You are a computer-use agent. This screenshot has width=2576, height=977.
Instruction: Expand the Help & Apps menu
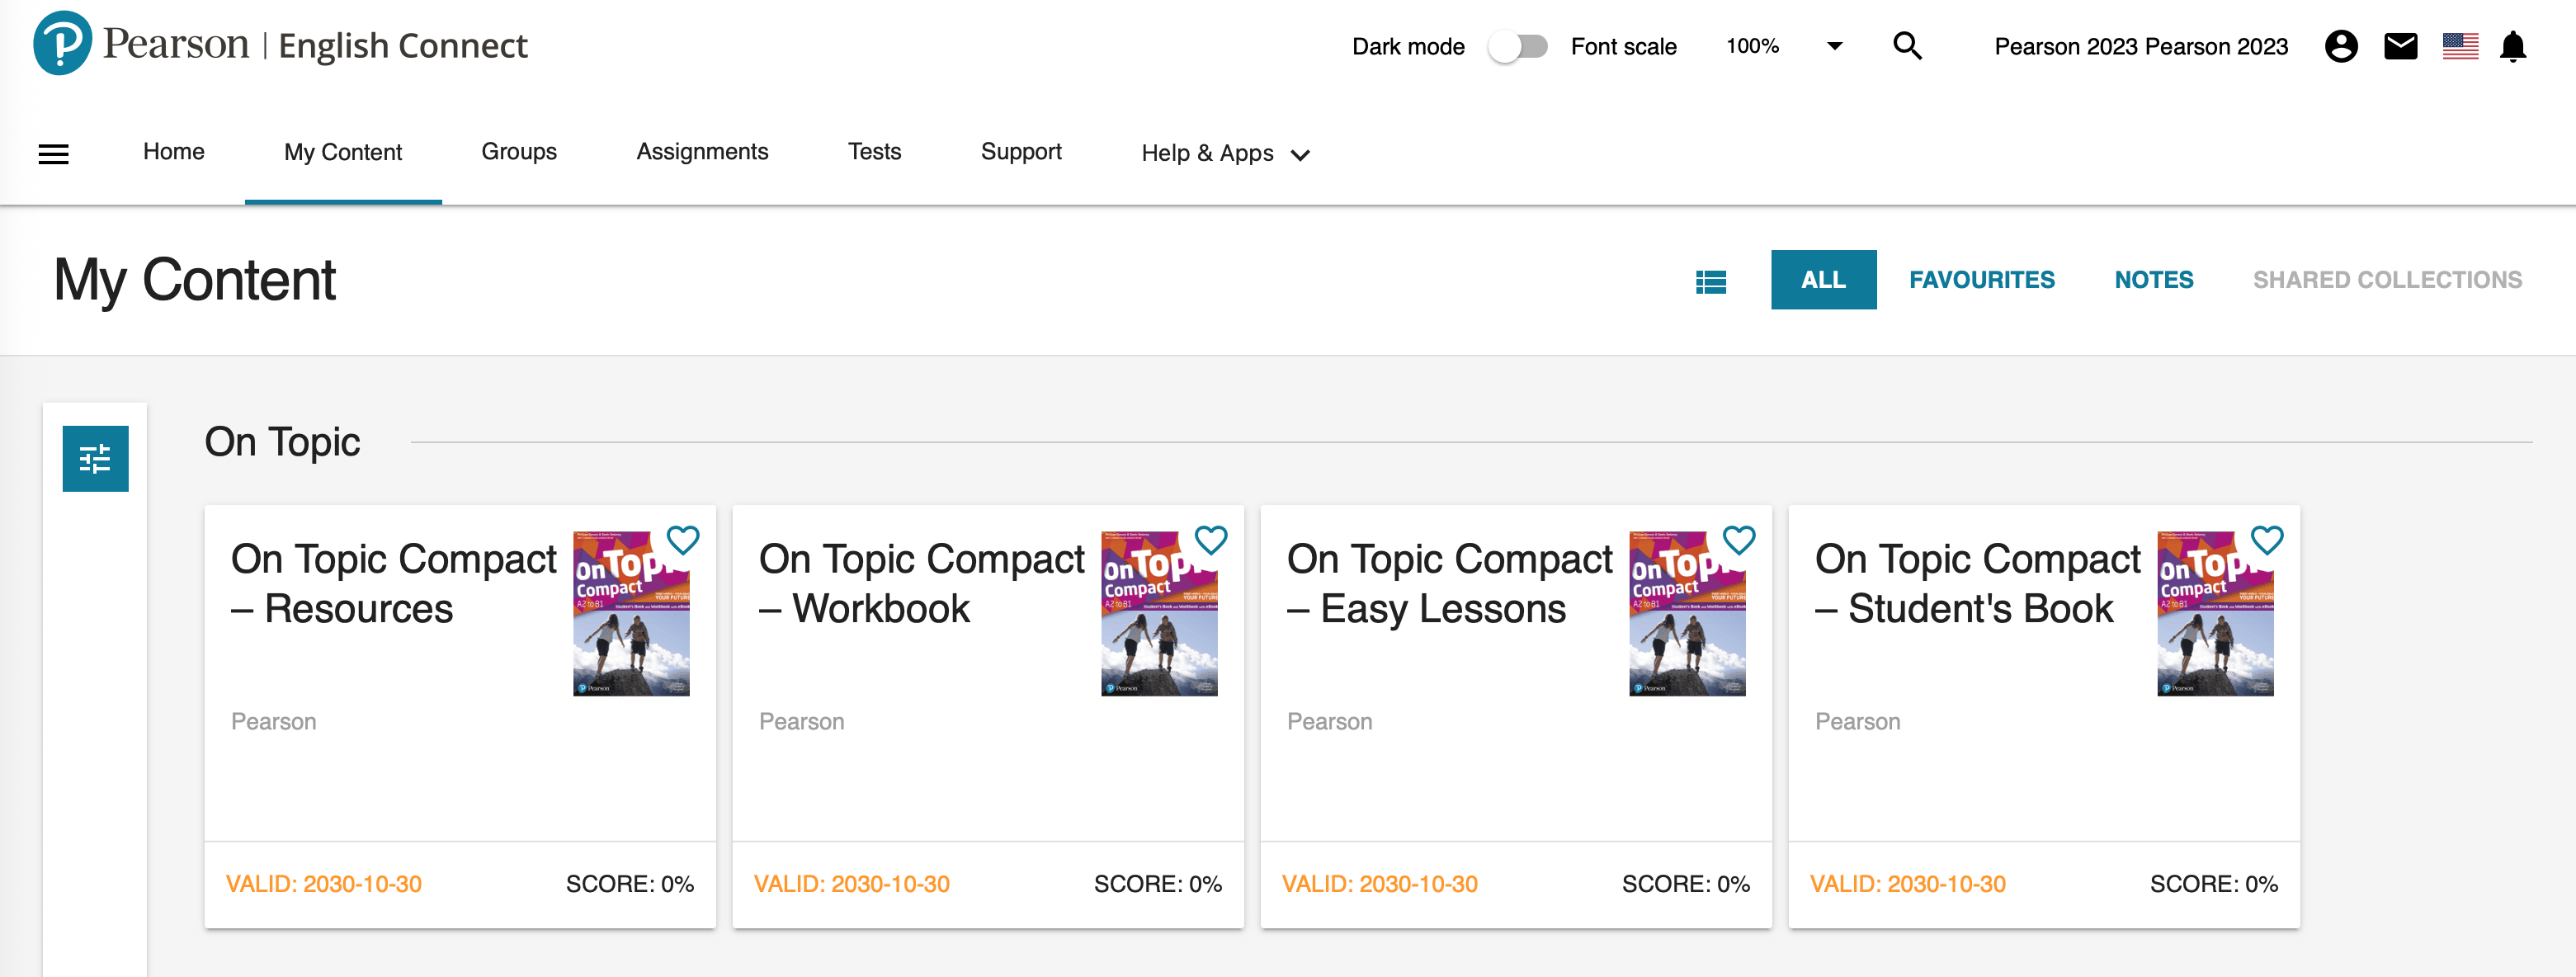click(x=1225, y=153)
